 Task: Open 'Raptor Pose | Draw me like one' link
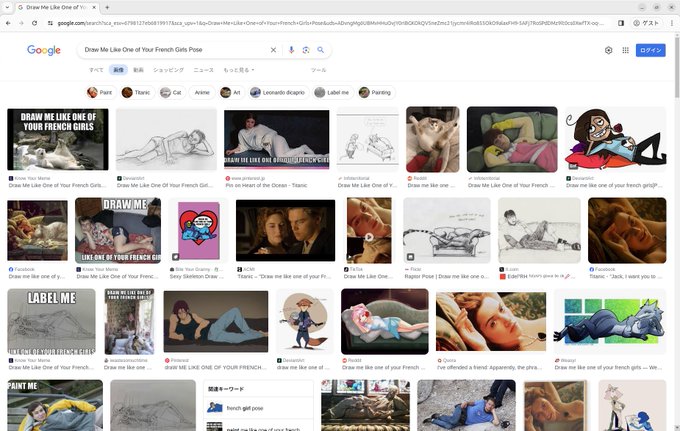click(x=446, y=276)
